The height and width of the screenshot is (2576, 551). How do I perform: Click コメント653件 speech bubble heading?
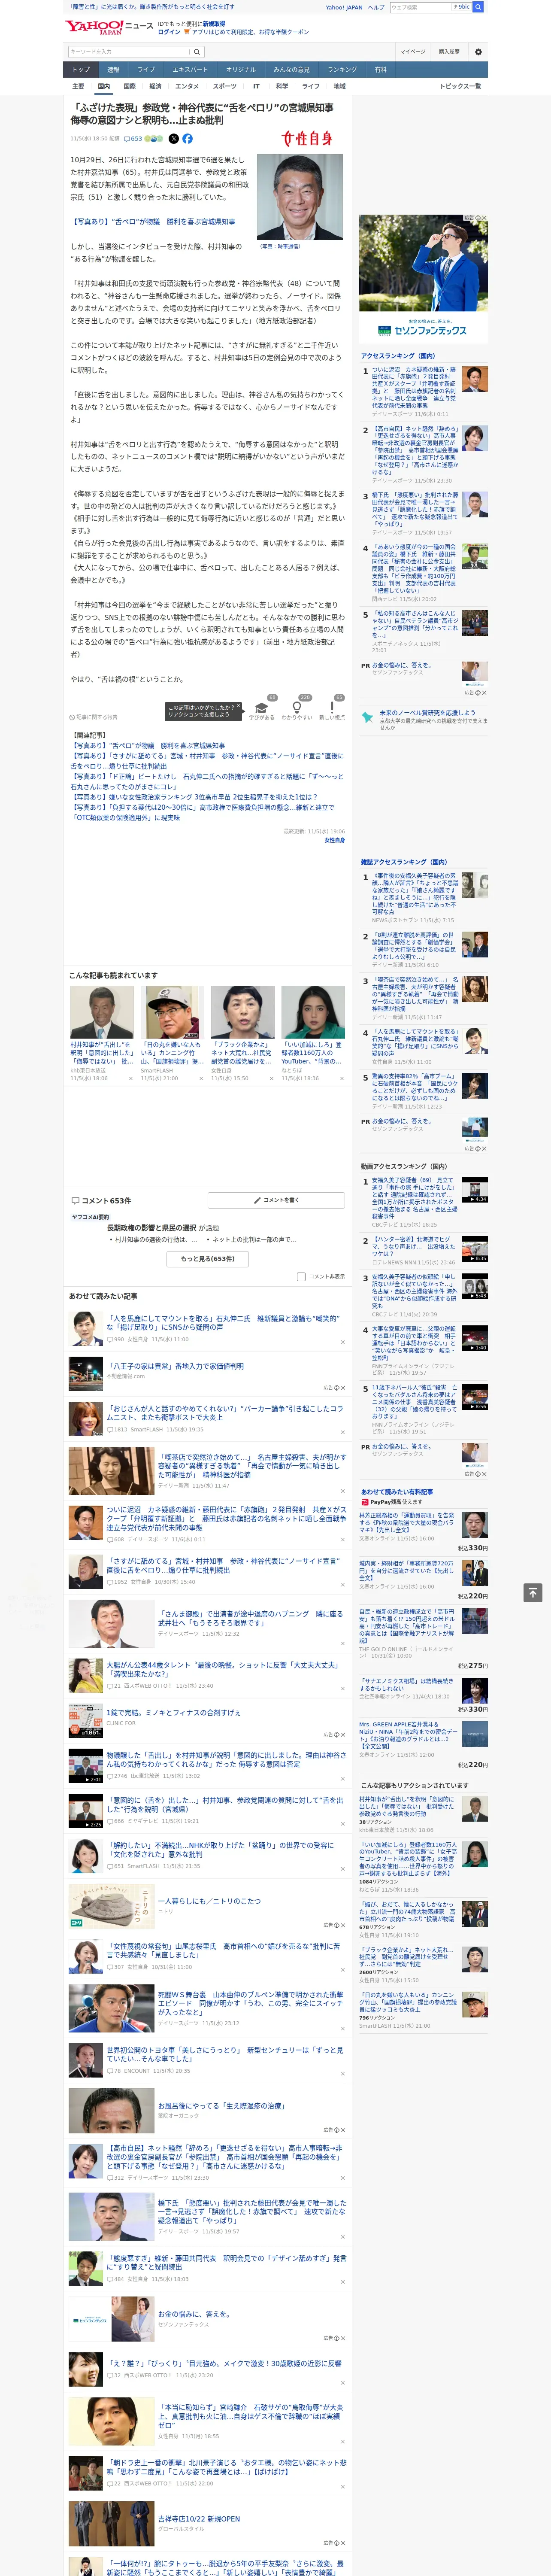(x=100, y=1200)
